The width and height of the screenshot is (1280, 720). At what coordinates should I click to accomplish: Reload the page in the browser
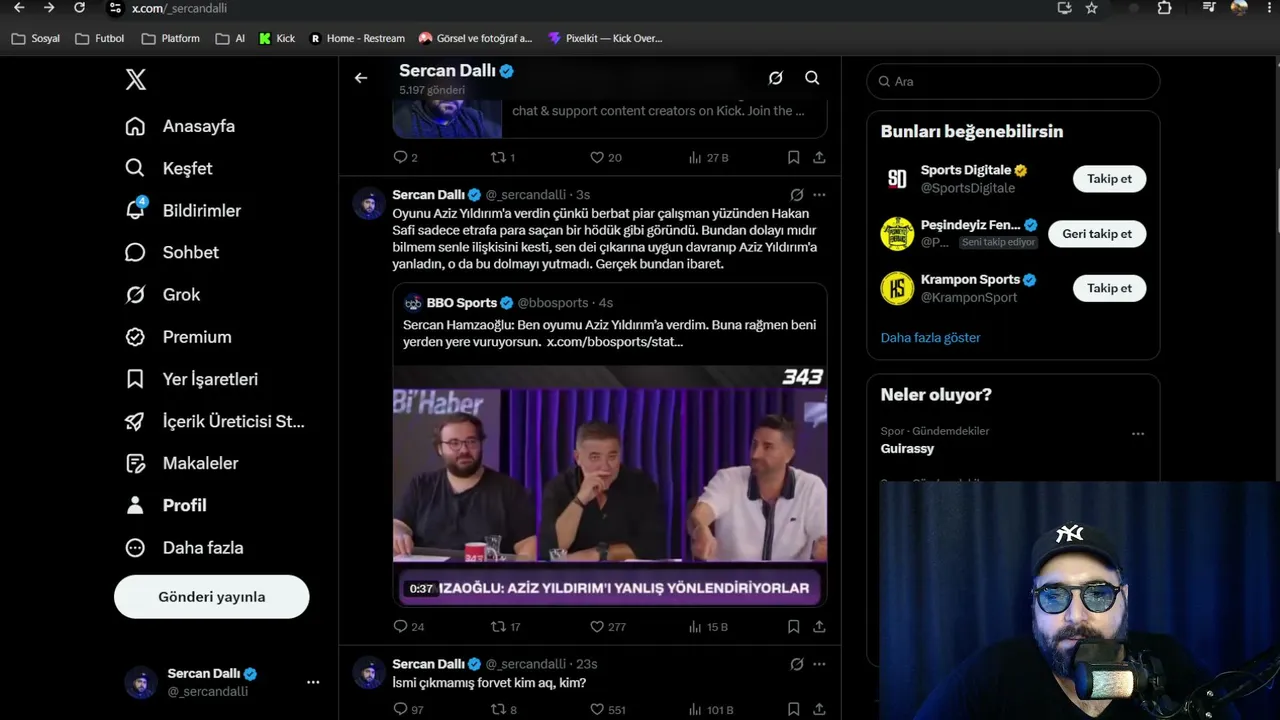click(x=79, y=8)
